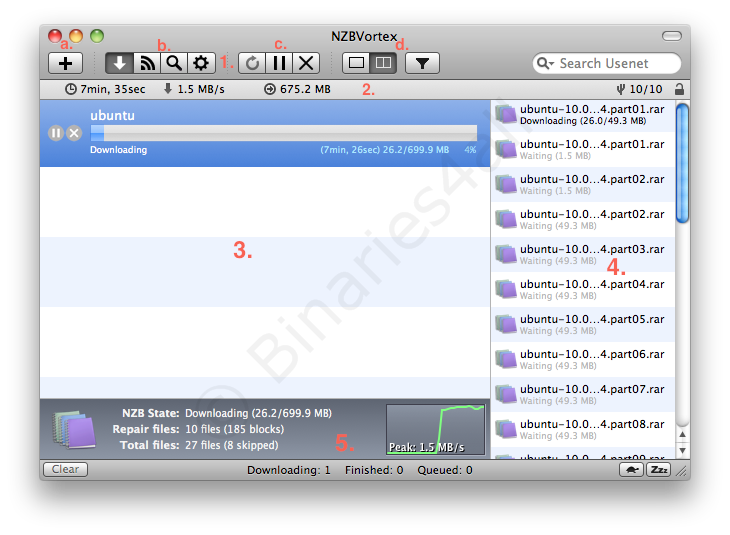Click the file list scrollbar thumb
This screenshot has height=535, width=730.
tap(682, 163)
